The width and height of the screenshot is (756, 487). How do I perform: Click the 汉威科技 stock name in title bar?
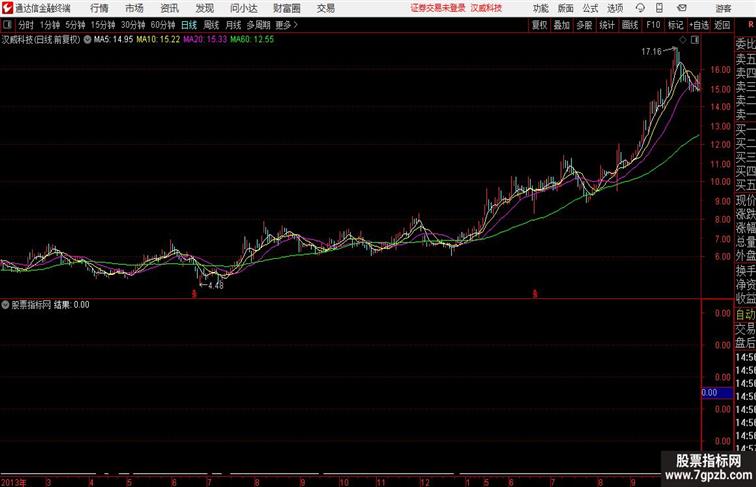click(x=486, y=8)
